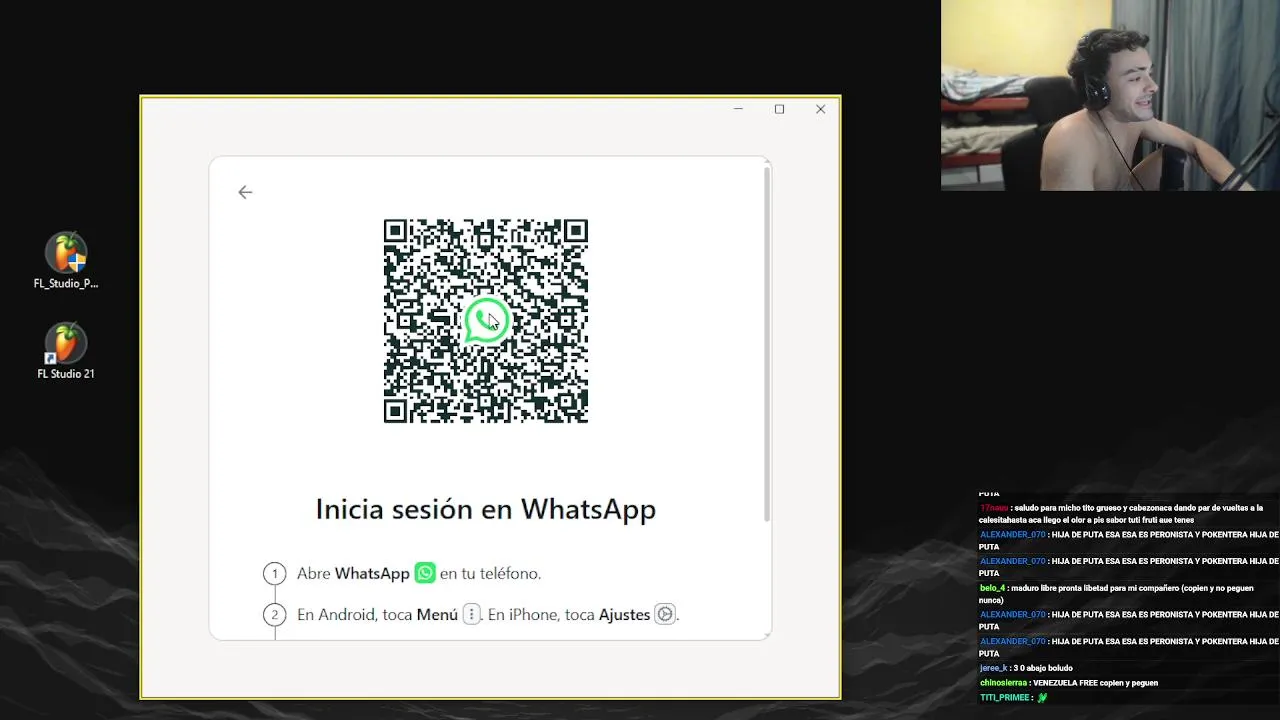Click the chat message '3 0 abajo boludo'
This screenshot has height=720, width=1280.
pos(1043,668)
